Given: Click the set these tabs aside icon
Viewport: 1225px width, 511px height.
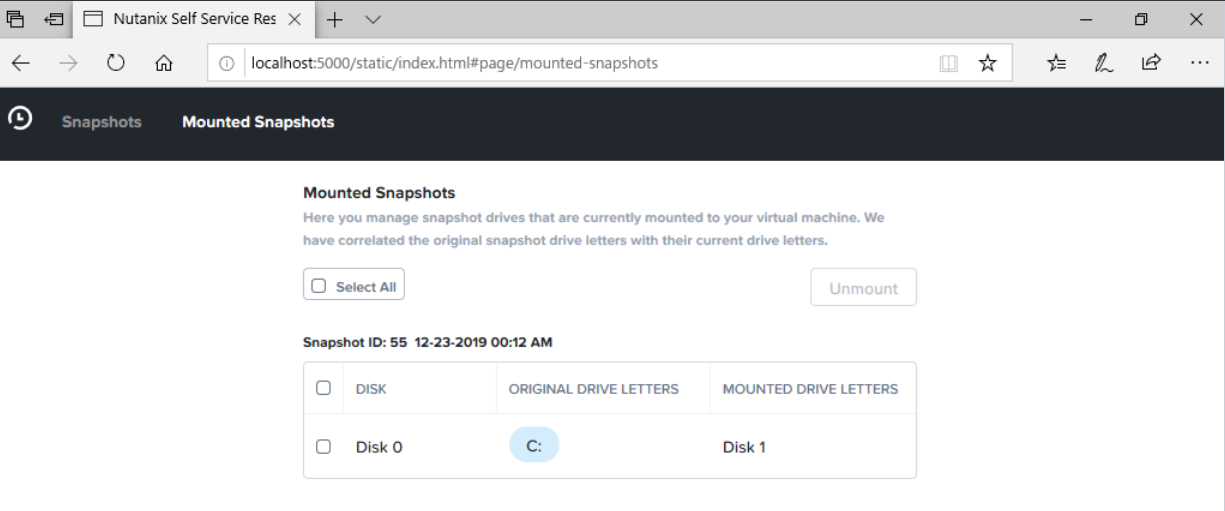Looking at the screenshot, I should [x=54, y=19].
